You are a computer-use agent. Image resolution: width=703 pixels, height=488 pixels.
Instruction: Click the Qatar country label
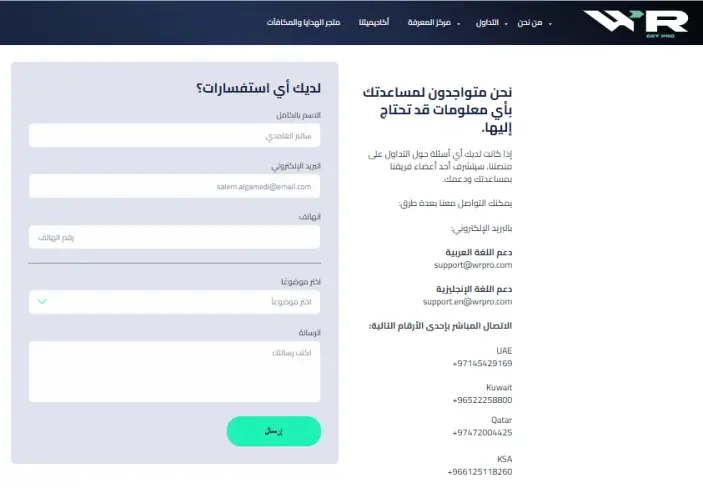501,420
